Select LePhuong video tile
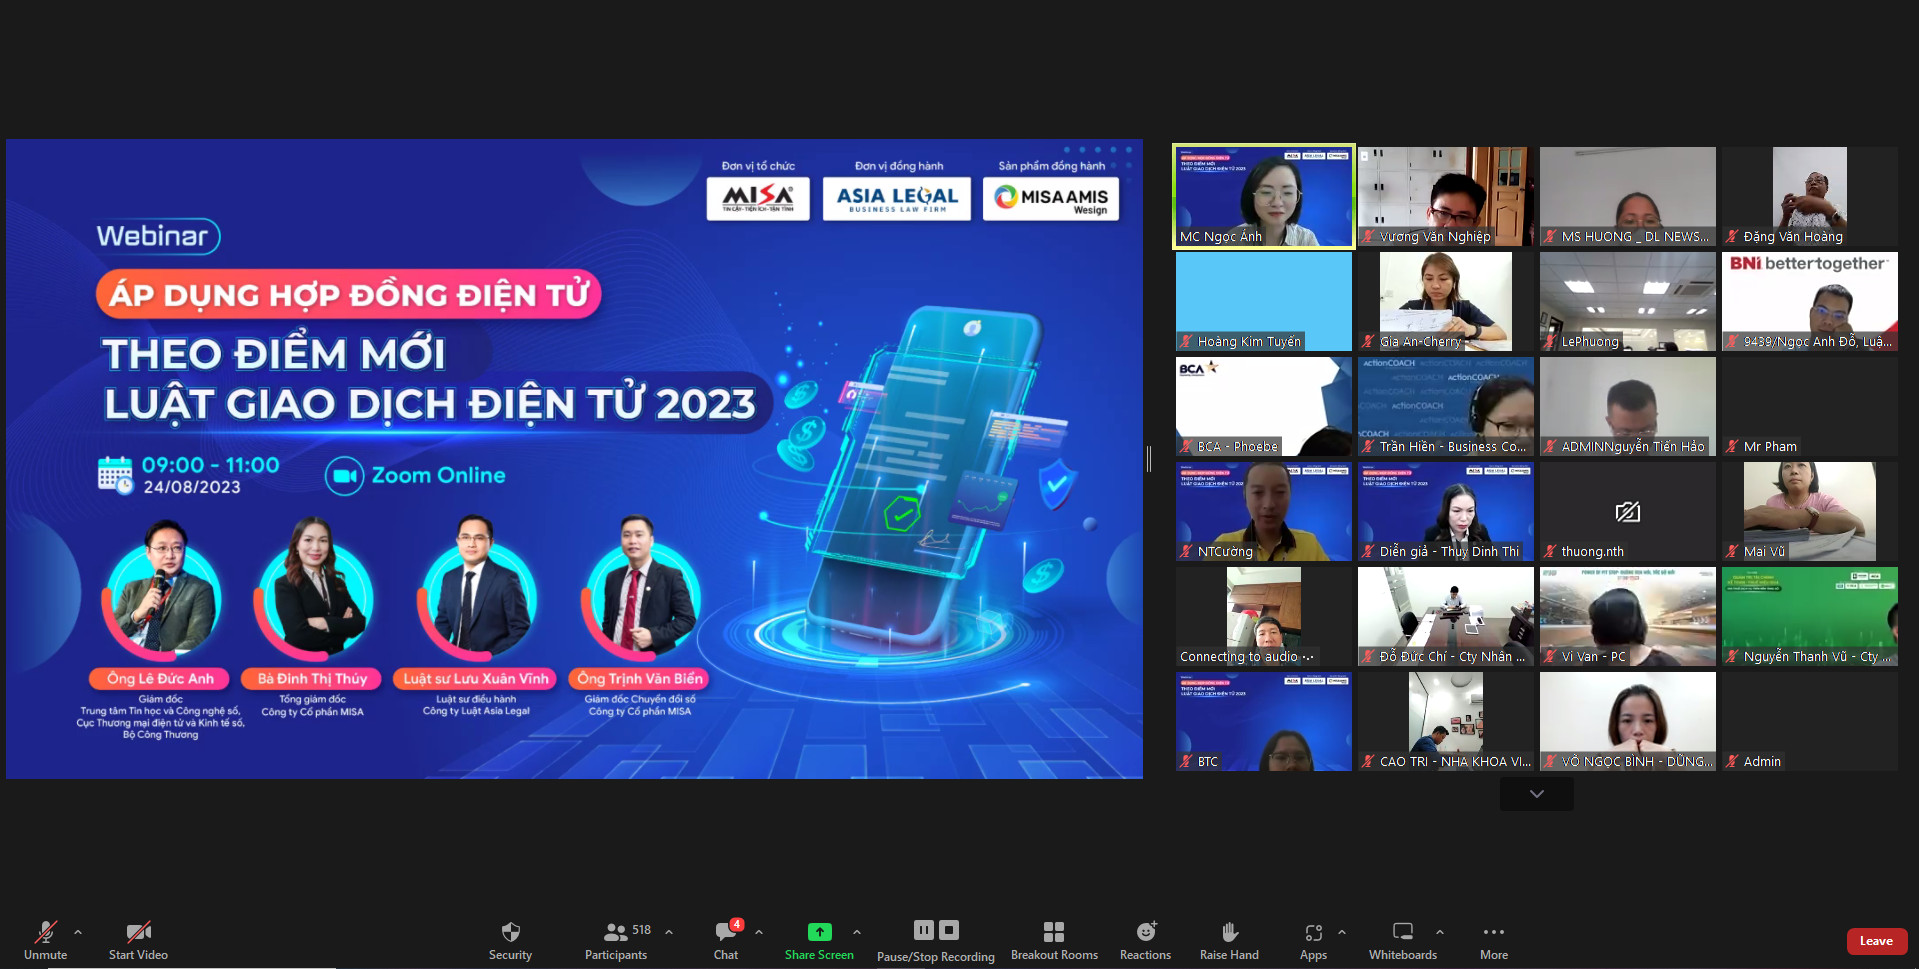 [x=1628, y=301]
